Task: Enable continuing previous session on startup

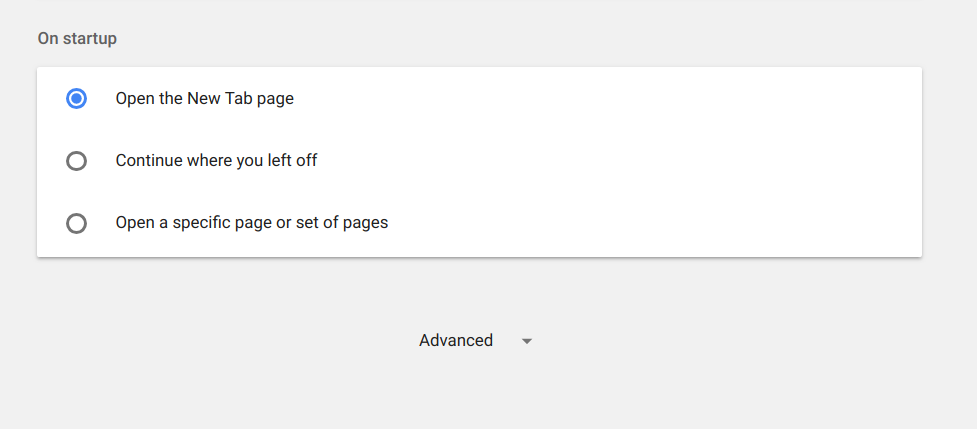Action: pyautogui.click(x=76, y=161)
